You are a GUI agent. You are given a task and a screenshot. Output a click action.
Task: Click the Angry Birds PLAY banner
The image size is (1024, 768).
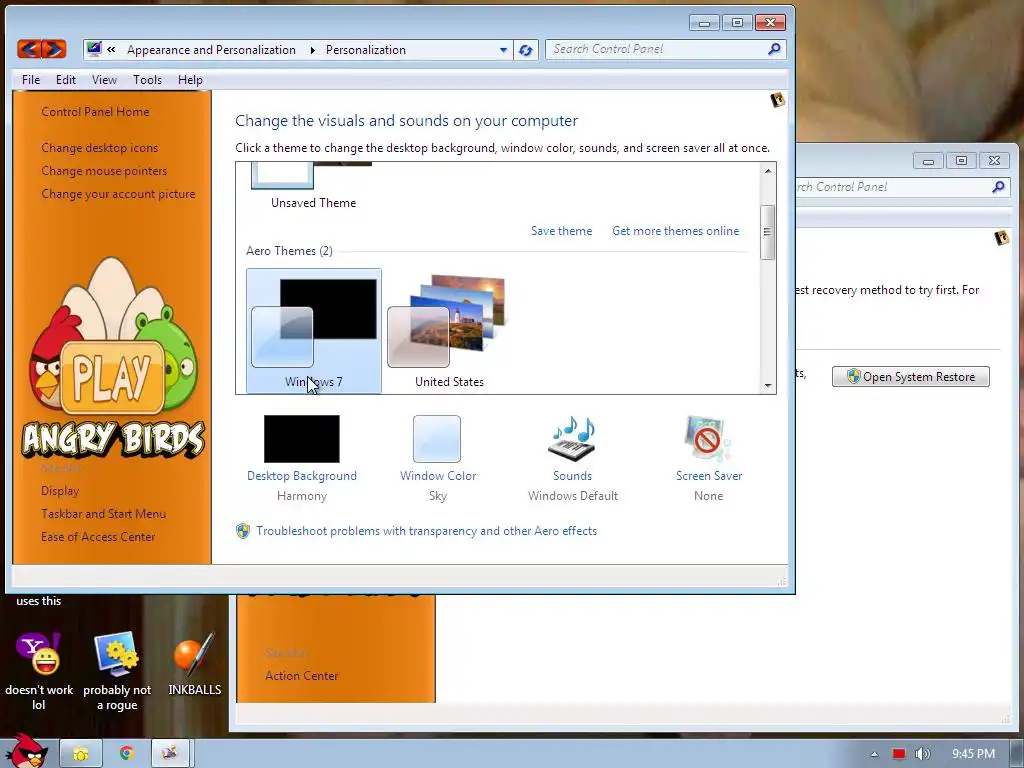pyautogui.click(x=112, y=378)
